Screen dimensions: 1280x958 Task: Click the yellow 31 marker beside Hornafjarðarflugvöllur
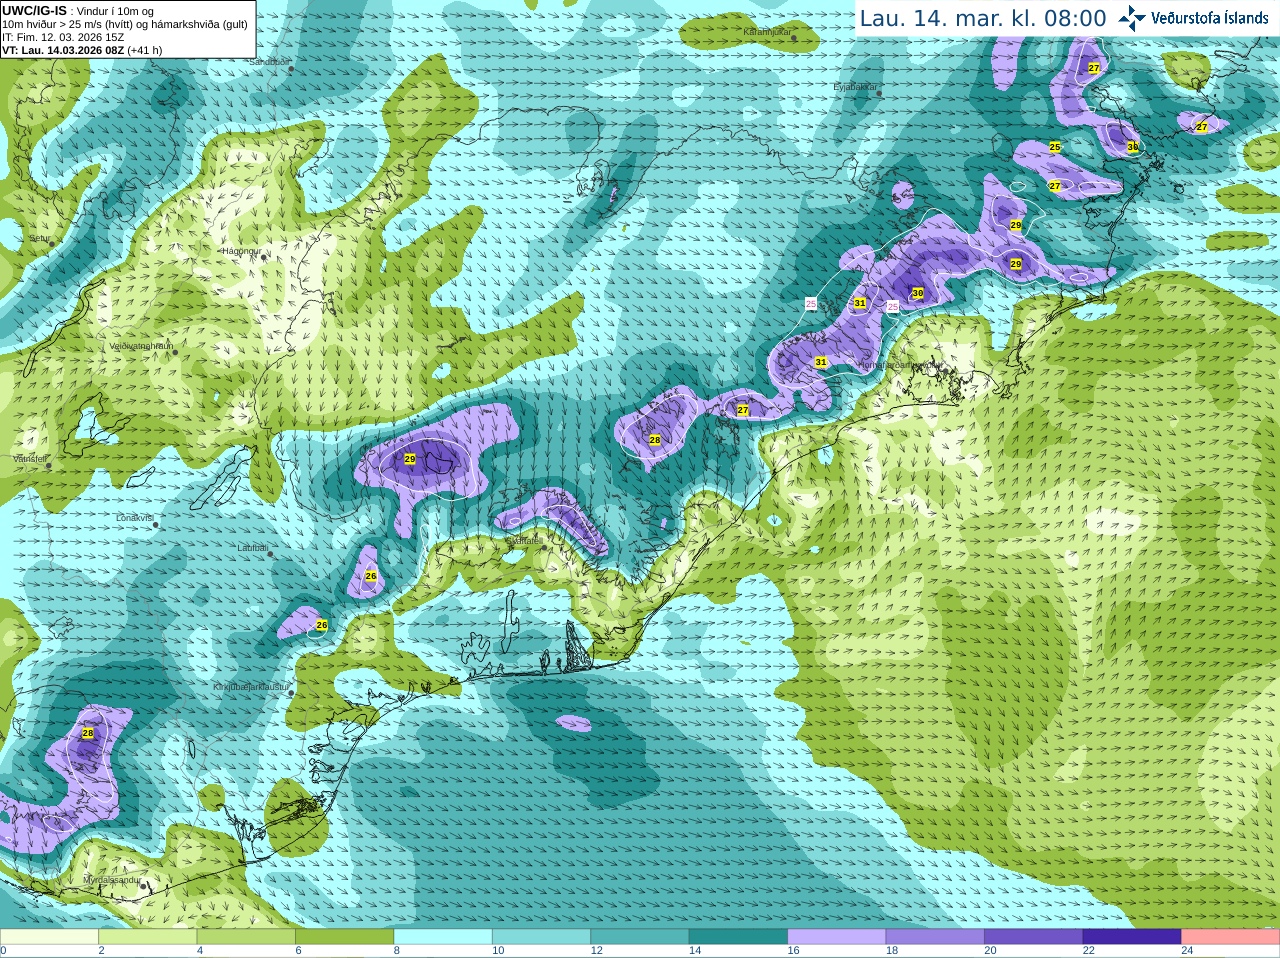[x=821, y=362]
